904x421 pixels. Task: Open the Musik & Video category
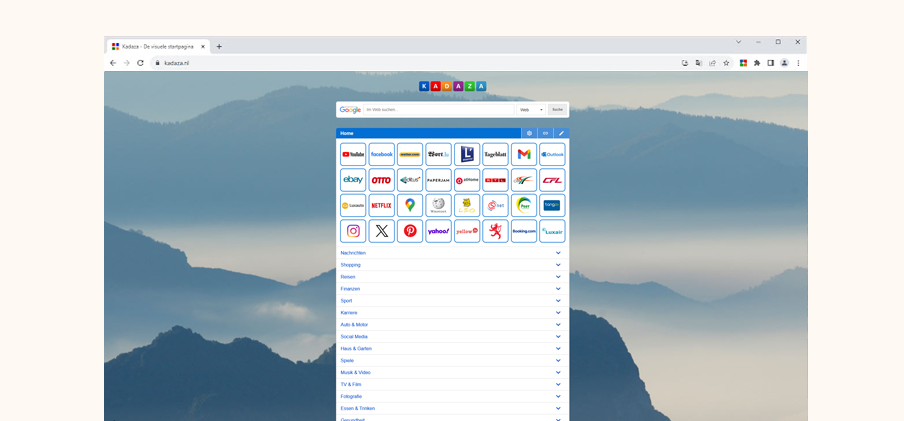click(453, 373)
